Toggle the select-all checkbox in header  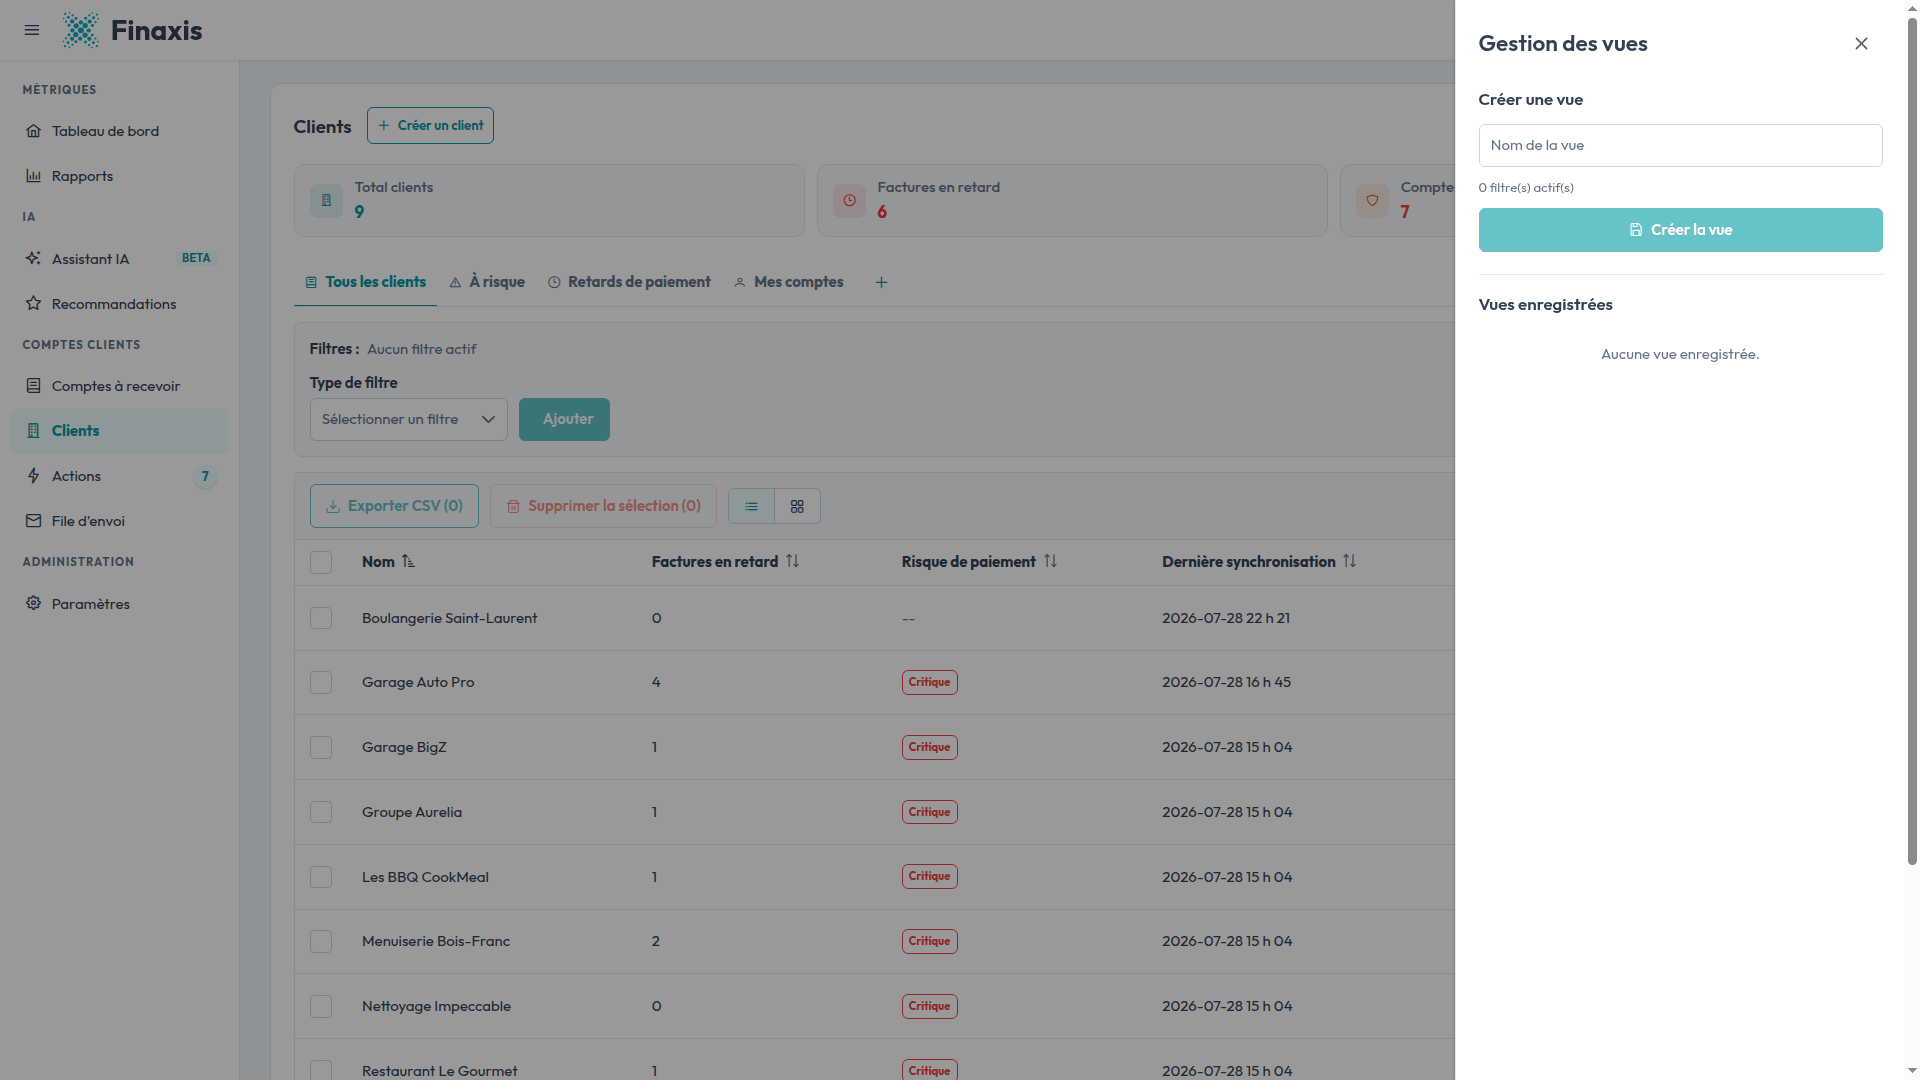(321, 563)
